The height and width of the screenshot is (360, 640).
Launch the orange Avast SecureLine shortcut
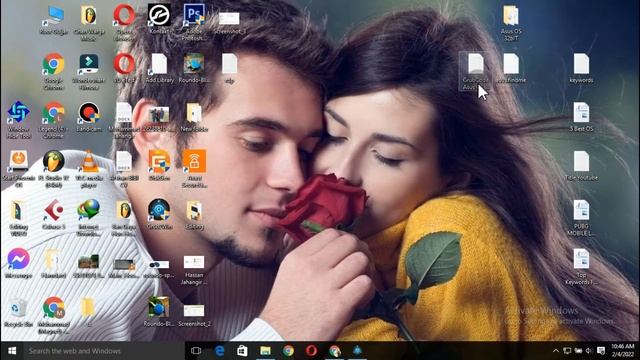[x=194, y=169]
